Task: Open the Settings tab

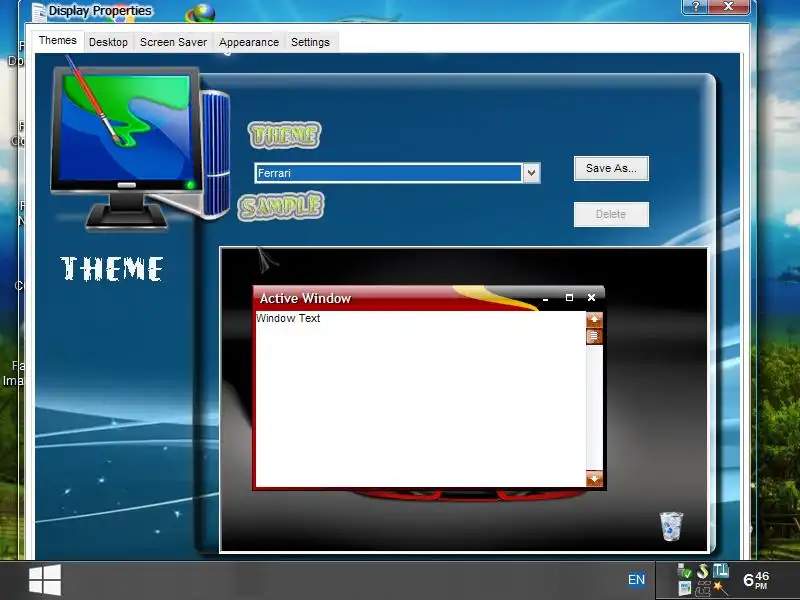Action: tap(310, 42)
